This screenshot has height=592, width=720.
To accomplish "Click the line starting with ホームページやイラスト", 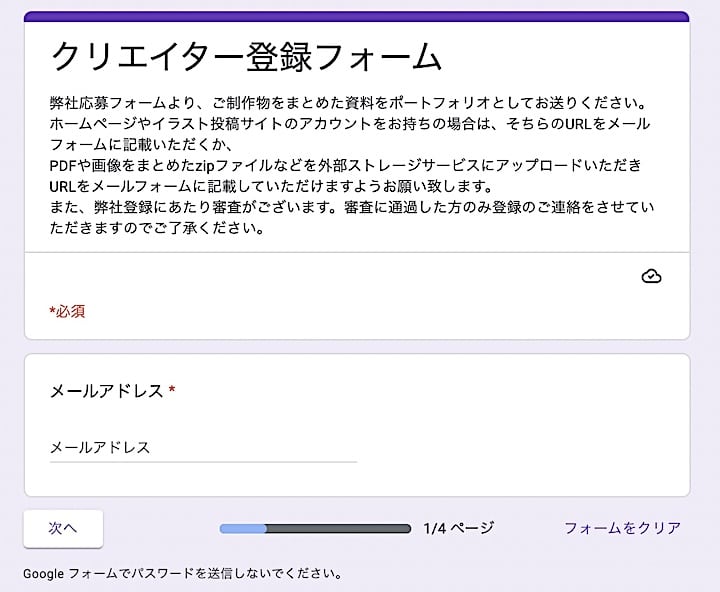I will coord(350,124).
